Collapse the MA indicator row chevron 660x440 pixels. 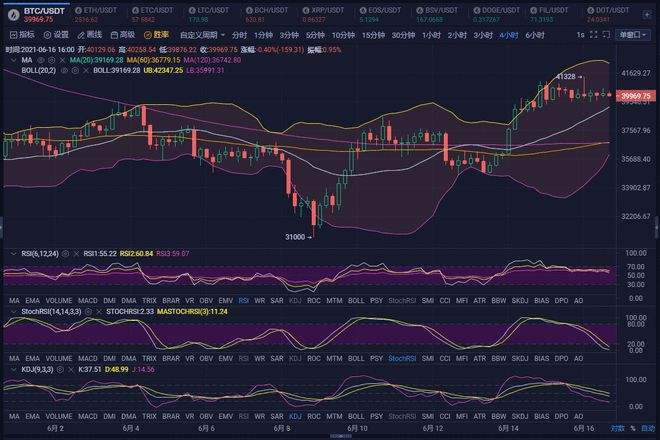13,60
